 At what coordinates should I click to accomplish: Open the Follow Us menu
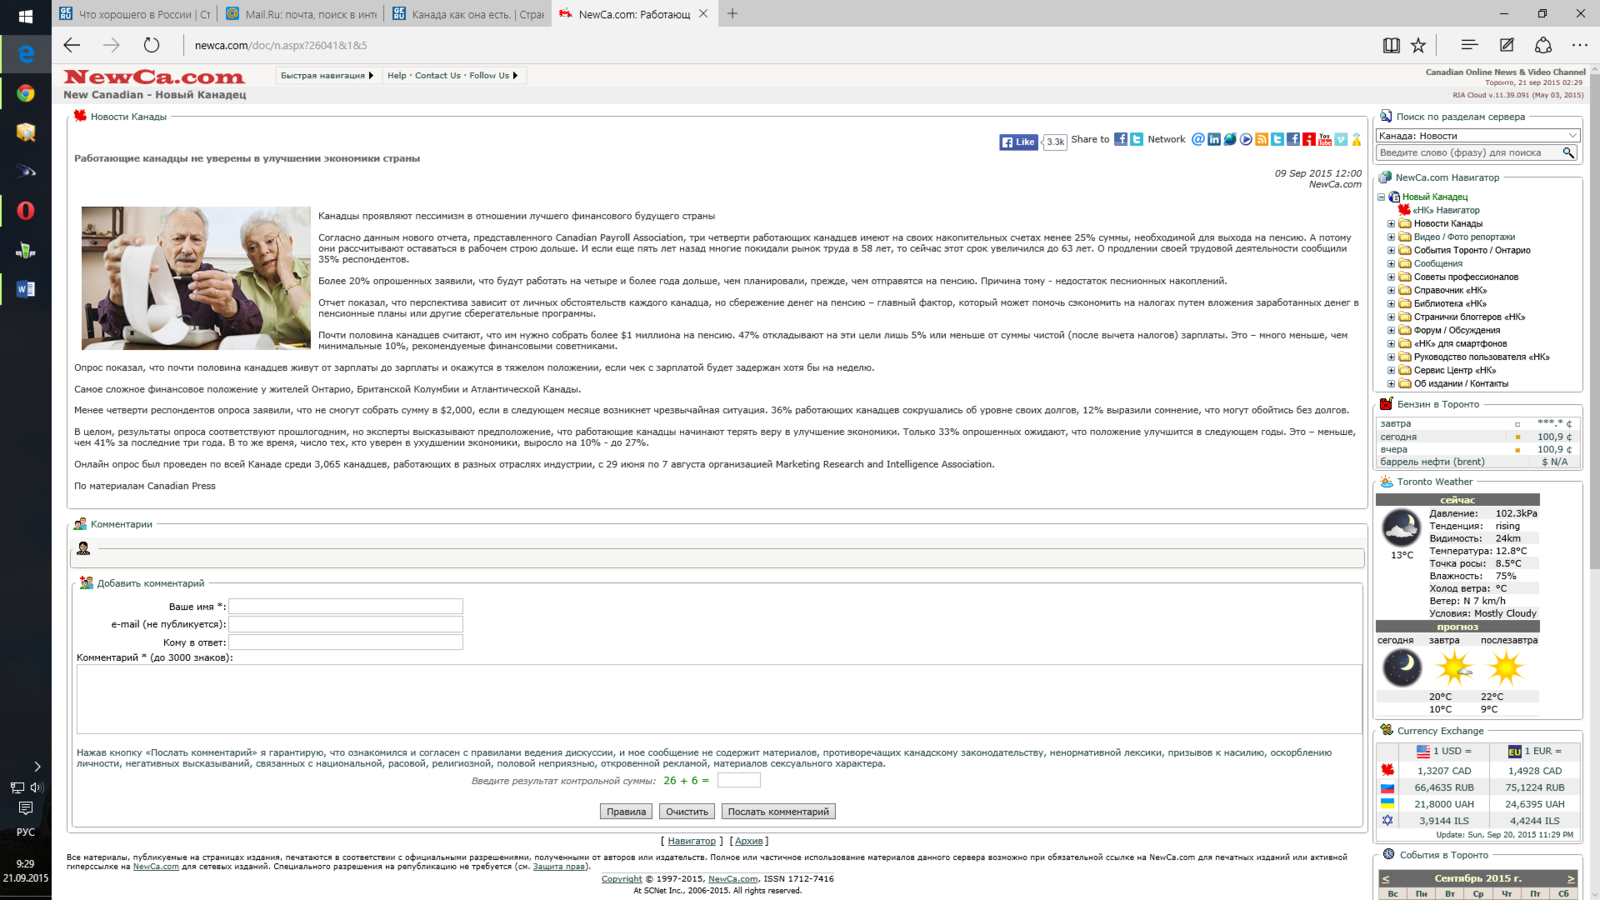click(493, 76)
